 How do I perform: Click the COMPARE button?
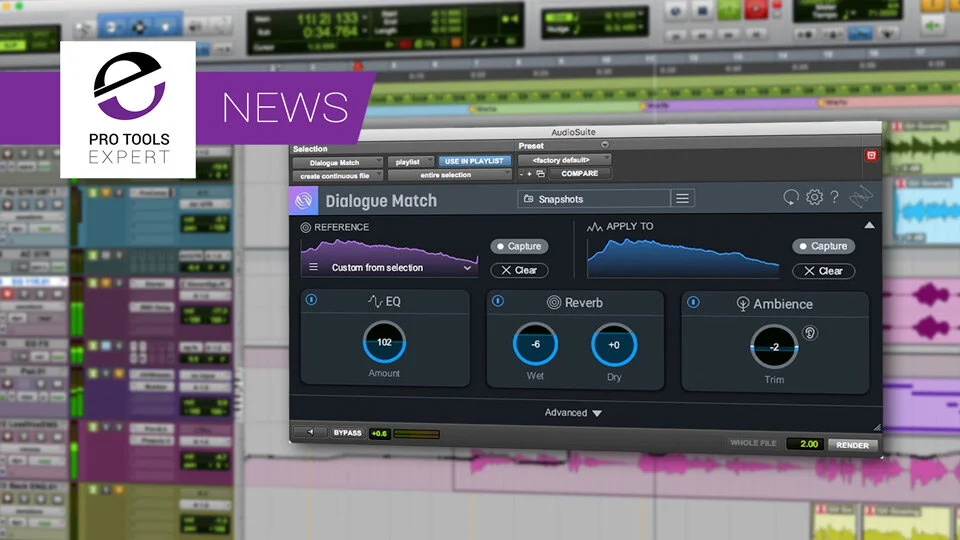580,173
